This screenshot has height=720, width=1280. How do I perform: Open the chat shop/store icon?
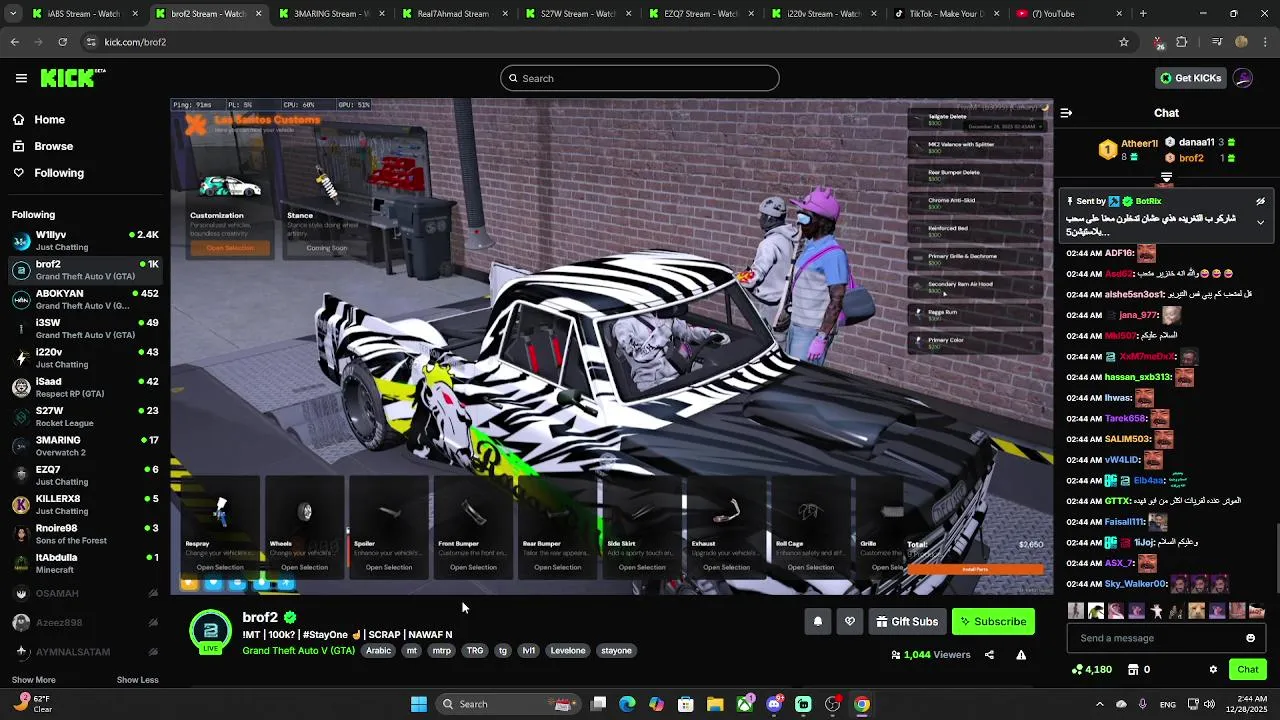tap(1133, 670)
